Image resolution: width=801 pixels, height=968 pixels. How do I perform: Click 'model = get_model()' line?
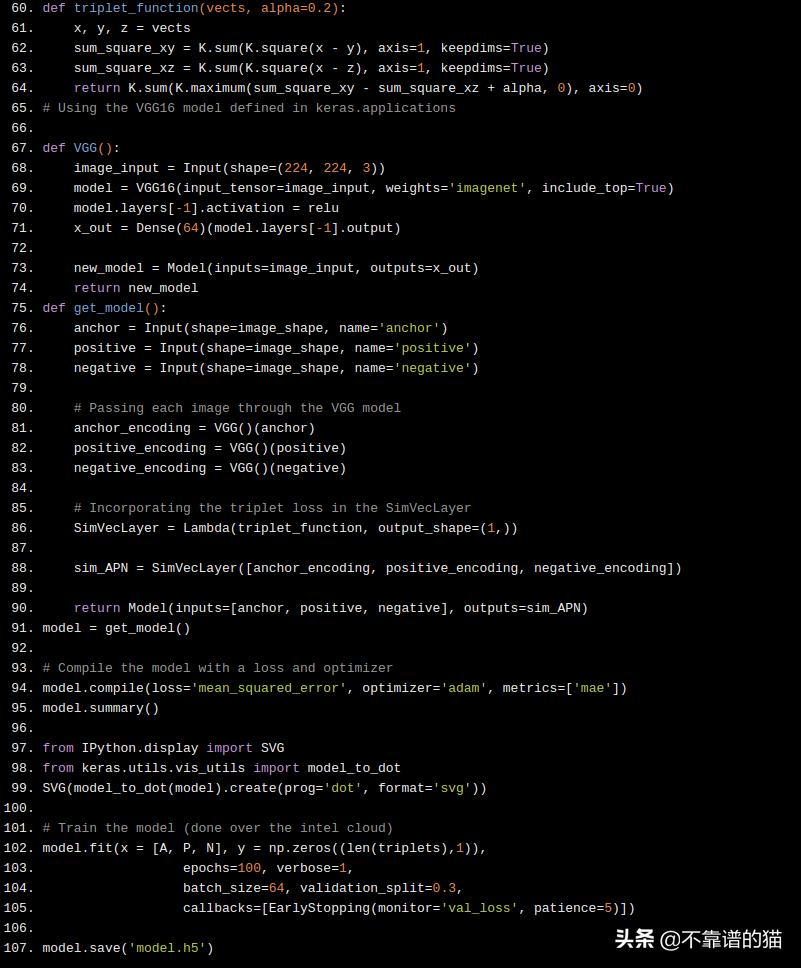pos(116,628)
